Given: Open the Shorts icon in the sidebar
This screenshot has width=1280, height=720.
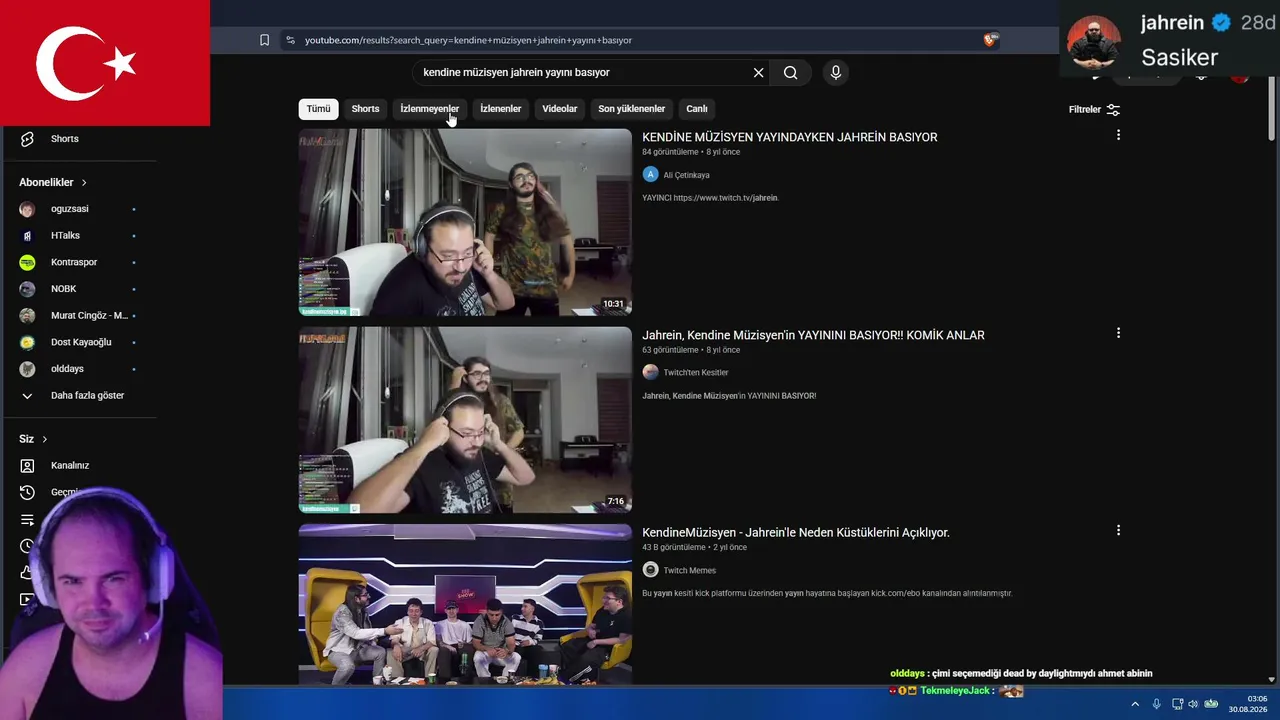Looking at the screenshot, I should [x=27, y=139].
